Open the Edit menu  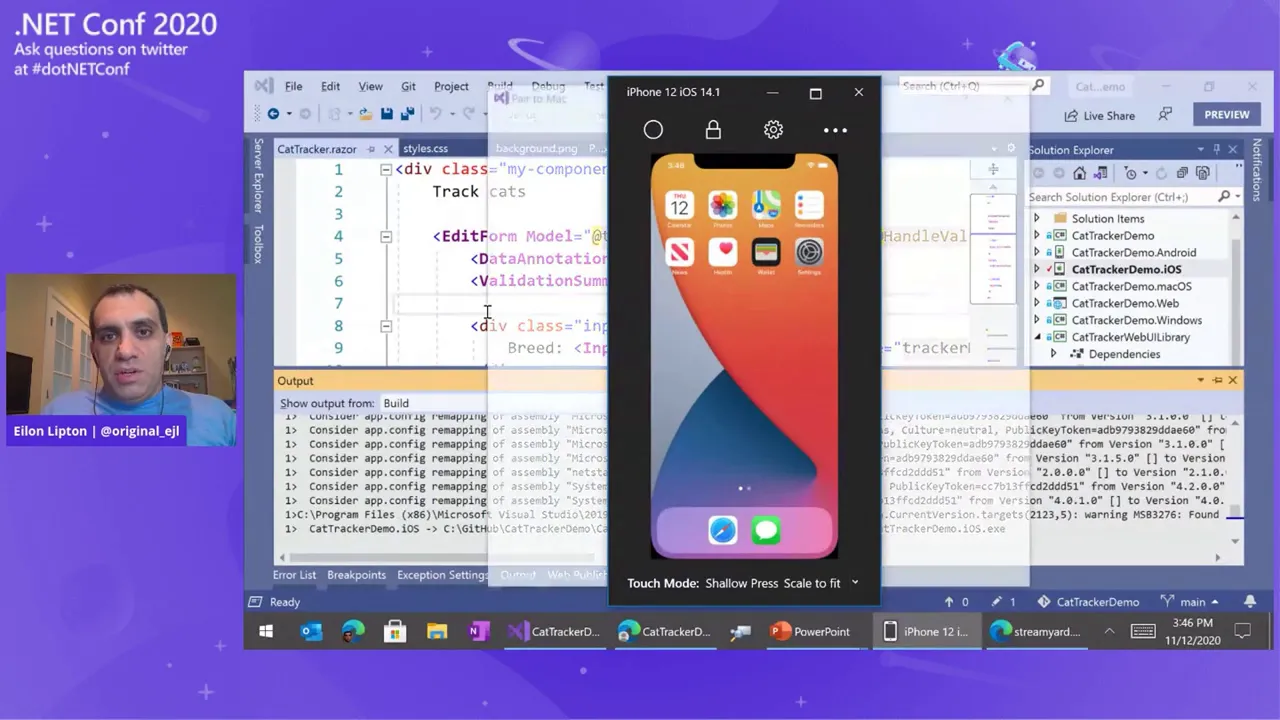tap(330, 86)
